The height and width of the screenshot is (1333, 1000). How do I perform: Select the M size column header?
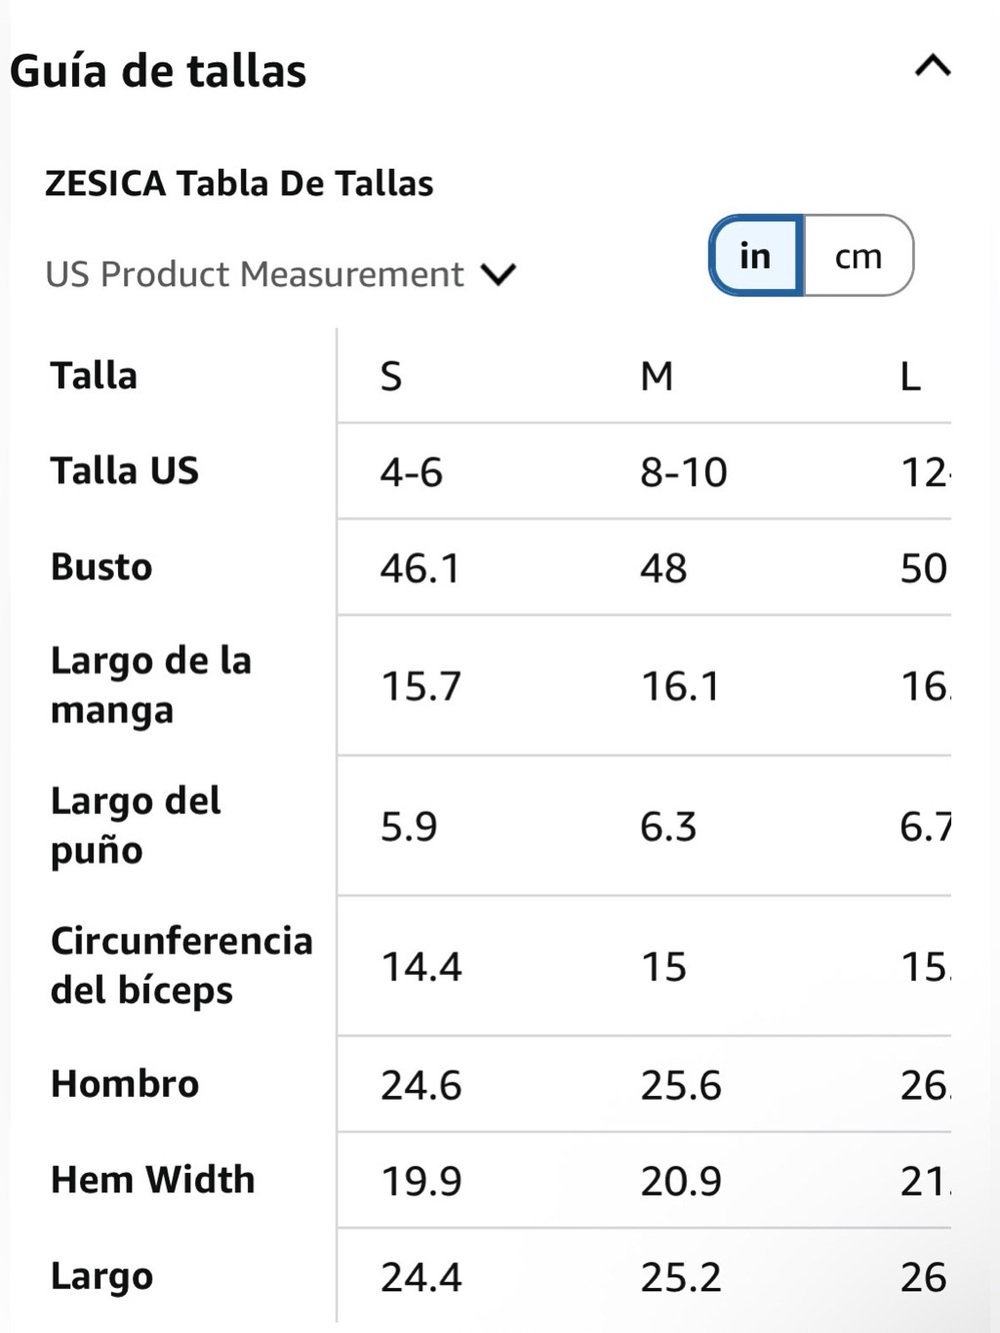[x=657, y=377]
